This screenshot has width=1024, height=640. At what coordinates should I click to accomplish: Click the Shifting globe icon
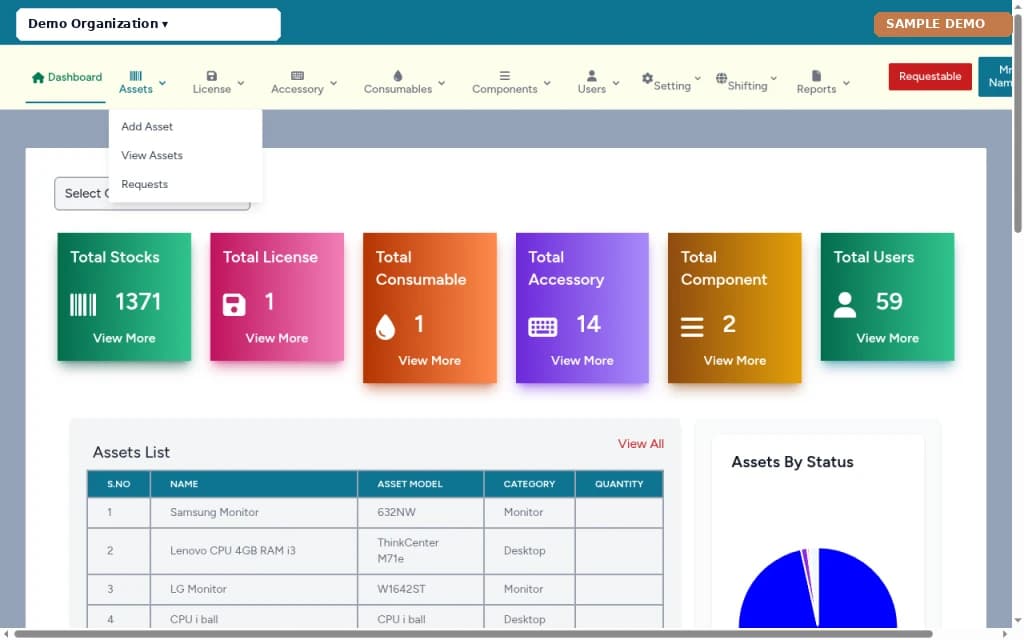721,78
